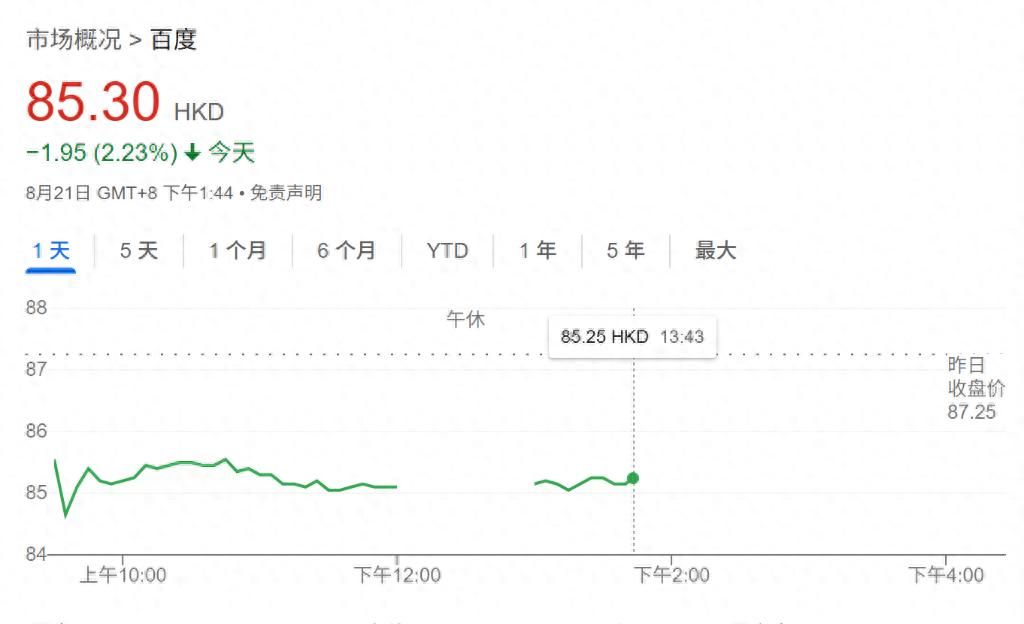Click the 85.25 HKD tooltip

click(x=632, y=337)
